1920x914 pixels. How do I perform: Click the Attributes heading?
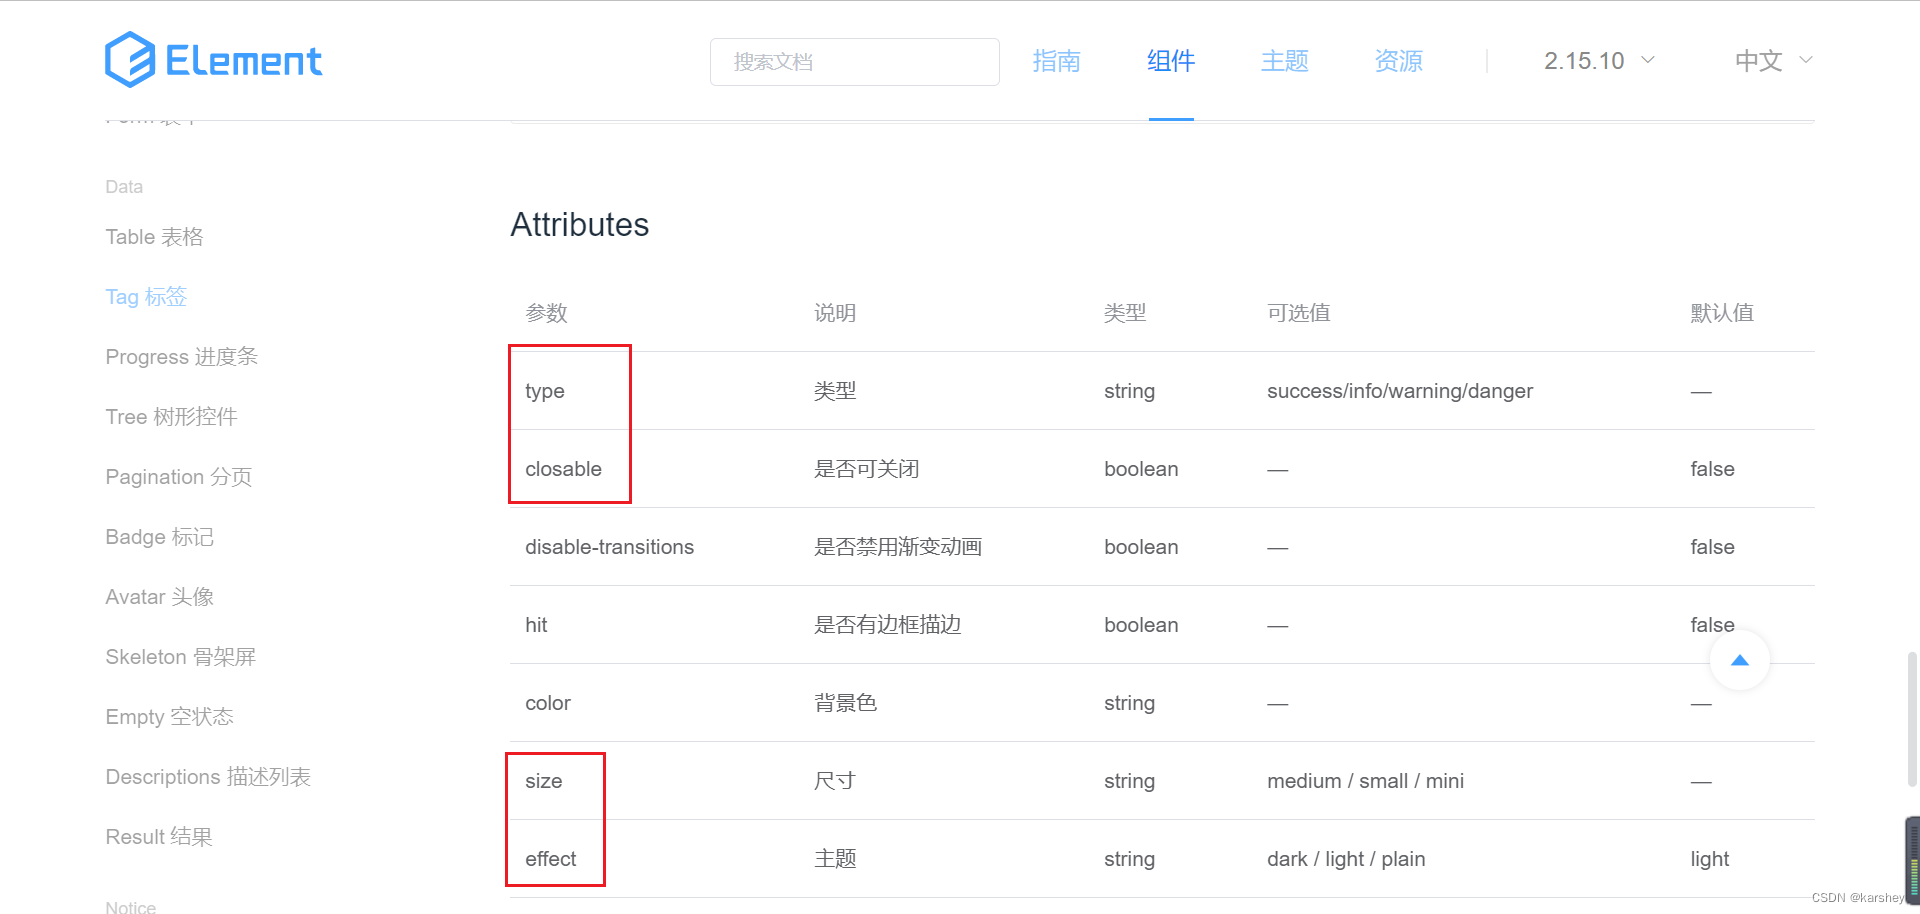(x=580, y=225)
